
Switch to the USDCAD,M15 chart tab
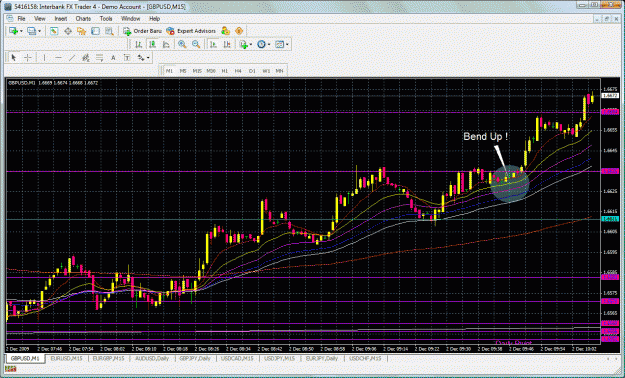pyautogui.click(x=237, y=358)
